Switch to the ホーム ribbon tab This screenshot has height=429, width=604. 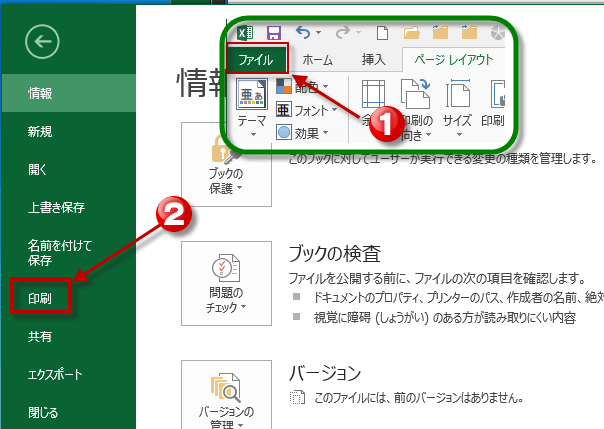317,60
